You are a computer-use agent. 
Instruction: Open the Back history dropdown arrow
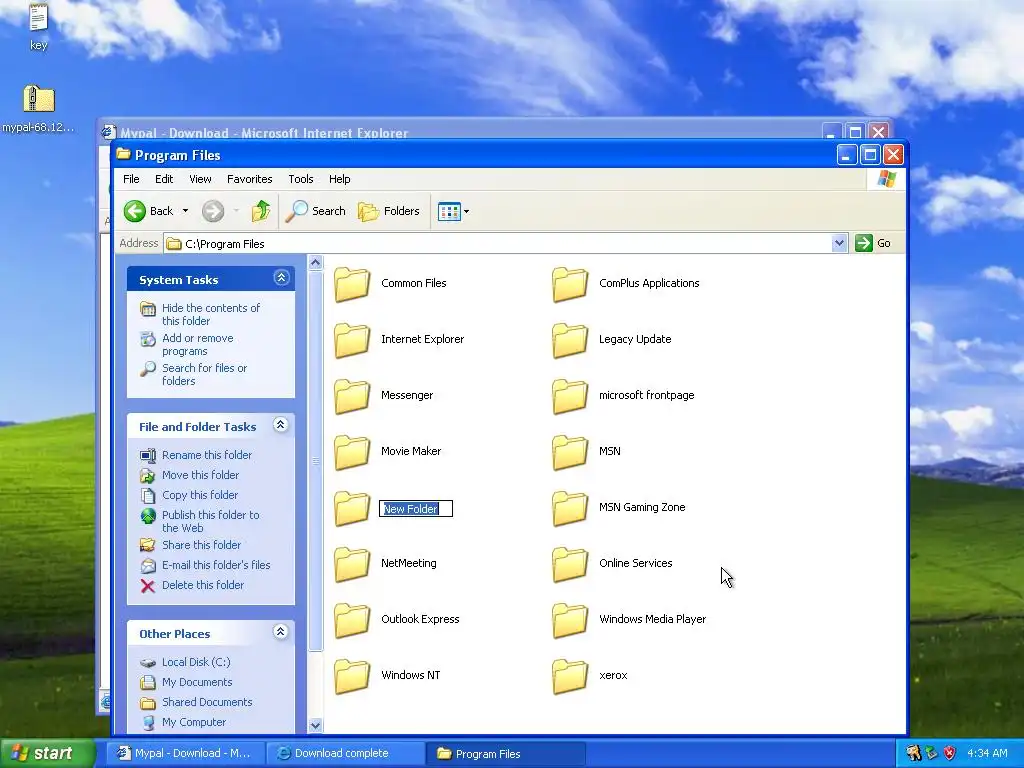[x=185, y=211]
